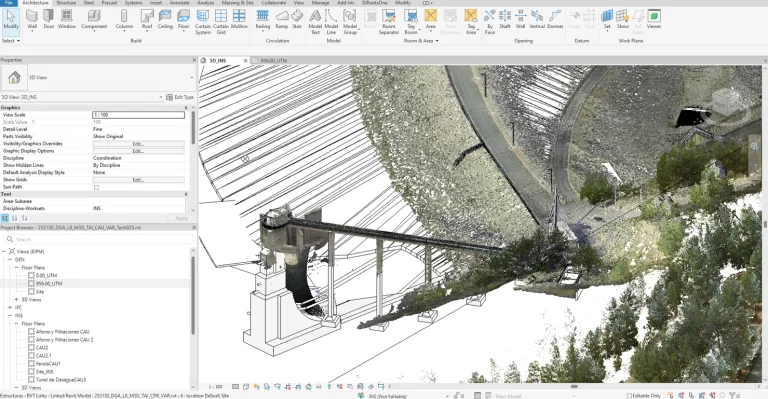Collapse the Views (EIPM) tree node
768x399 pixels.
(4, 251)
